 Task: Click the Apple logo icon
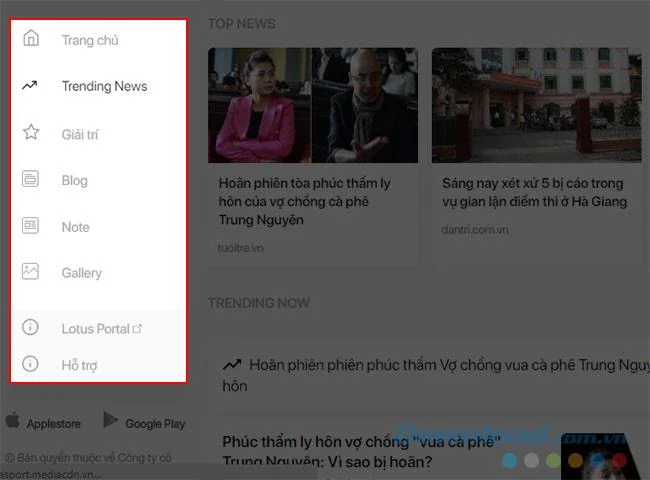tap(13, 420)
